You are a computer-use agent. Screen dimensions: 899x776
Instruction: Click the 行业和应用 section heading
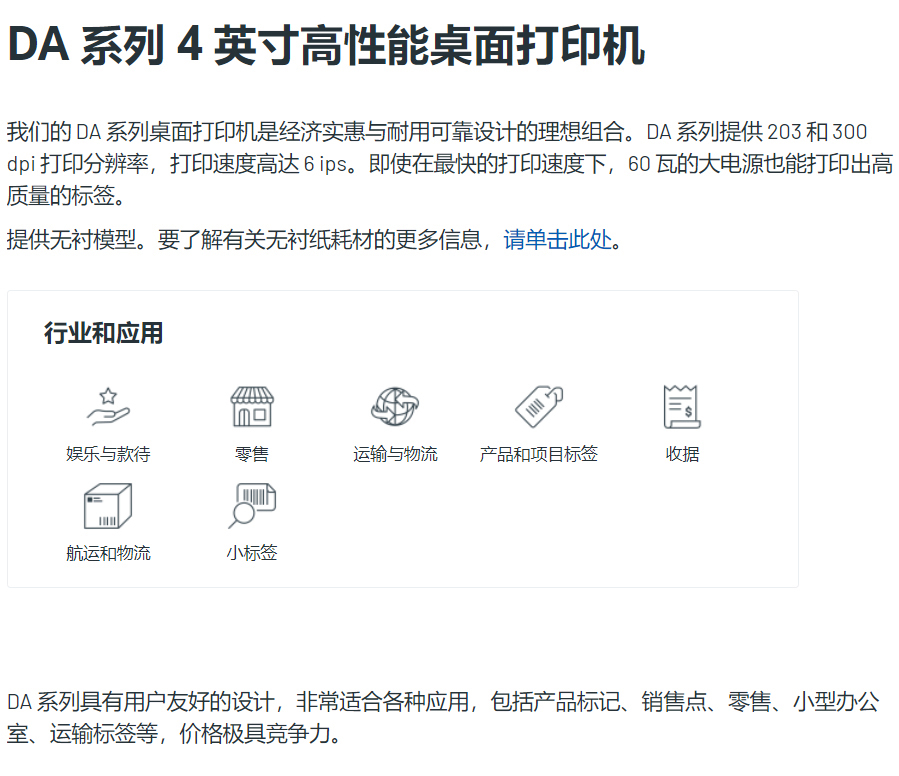103,333
